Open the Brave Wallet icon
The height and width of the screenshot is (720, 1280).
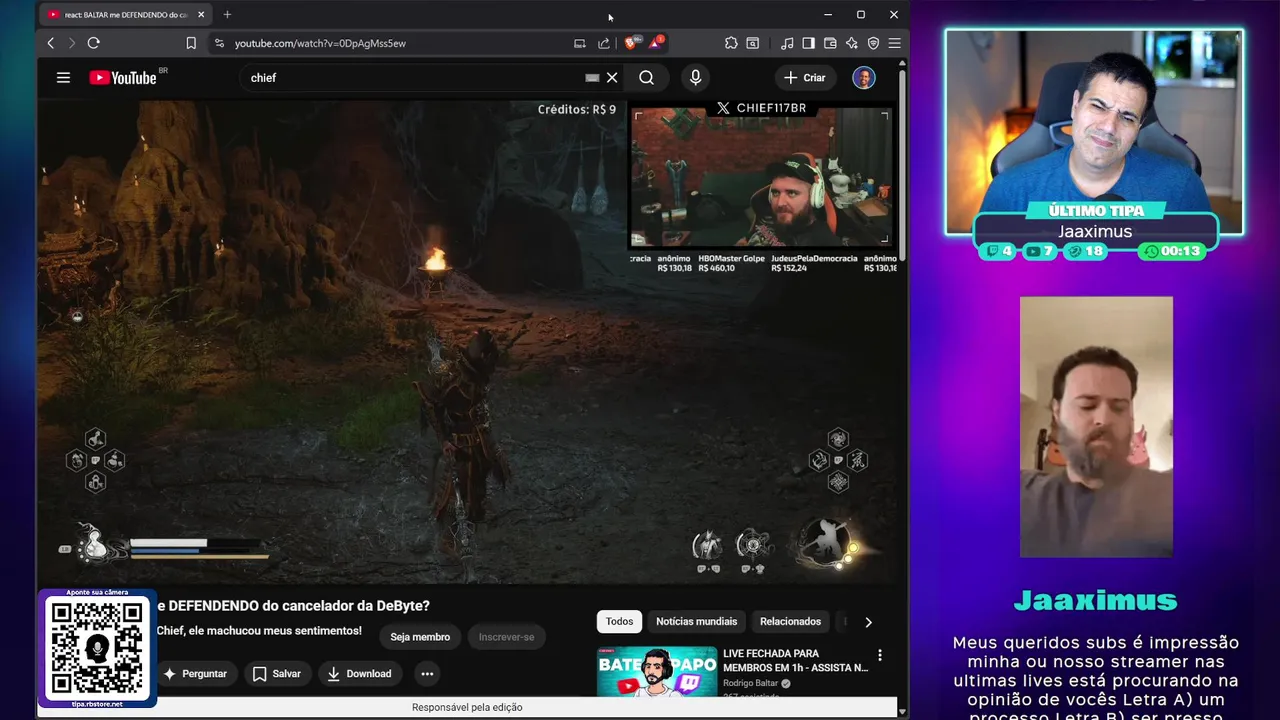tap(830, 43)
